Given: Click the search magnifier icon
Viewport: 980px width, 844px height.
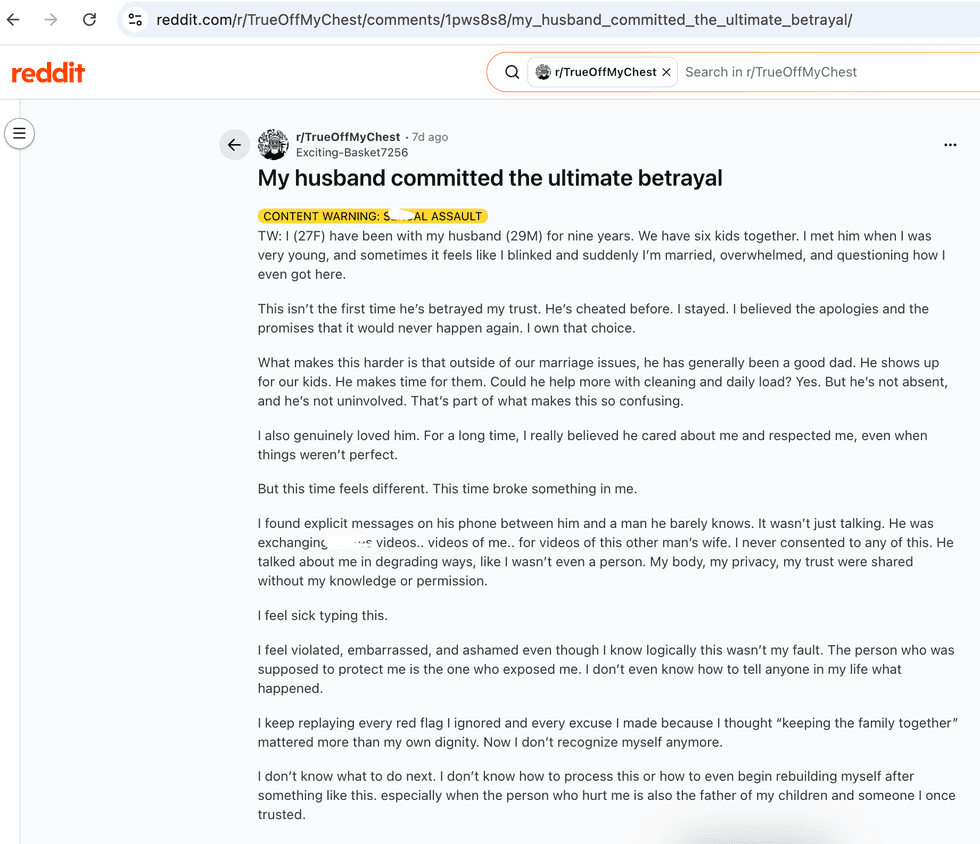Looking at the screenshot, I should (x=512, y=72).
